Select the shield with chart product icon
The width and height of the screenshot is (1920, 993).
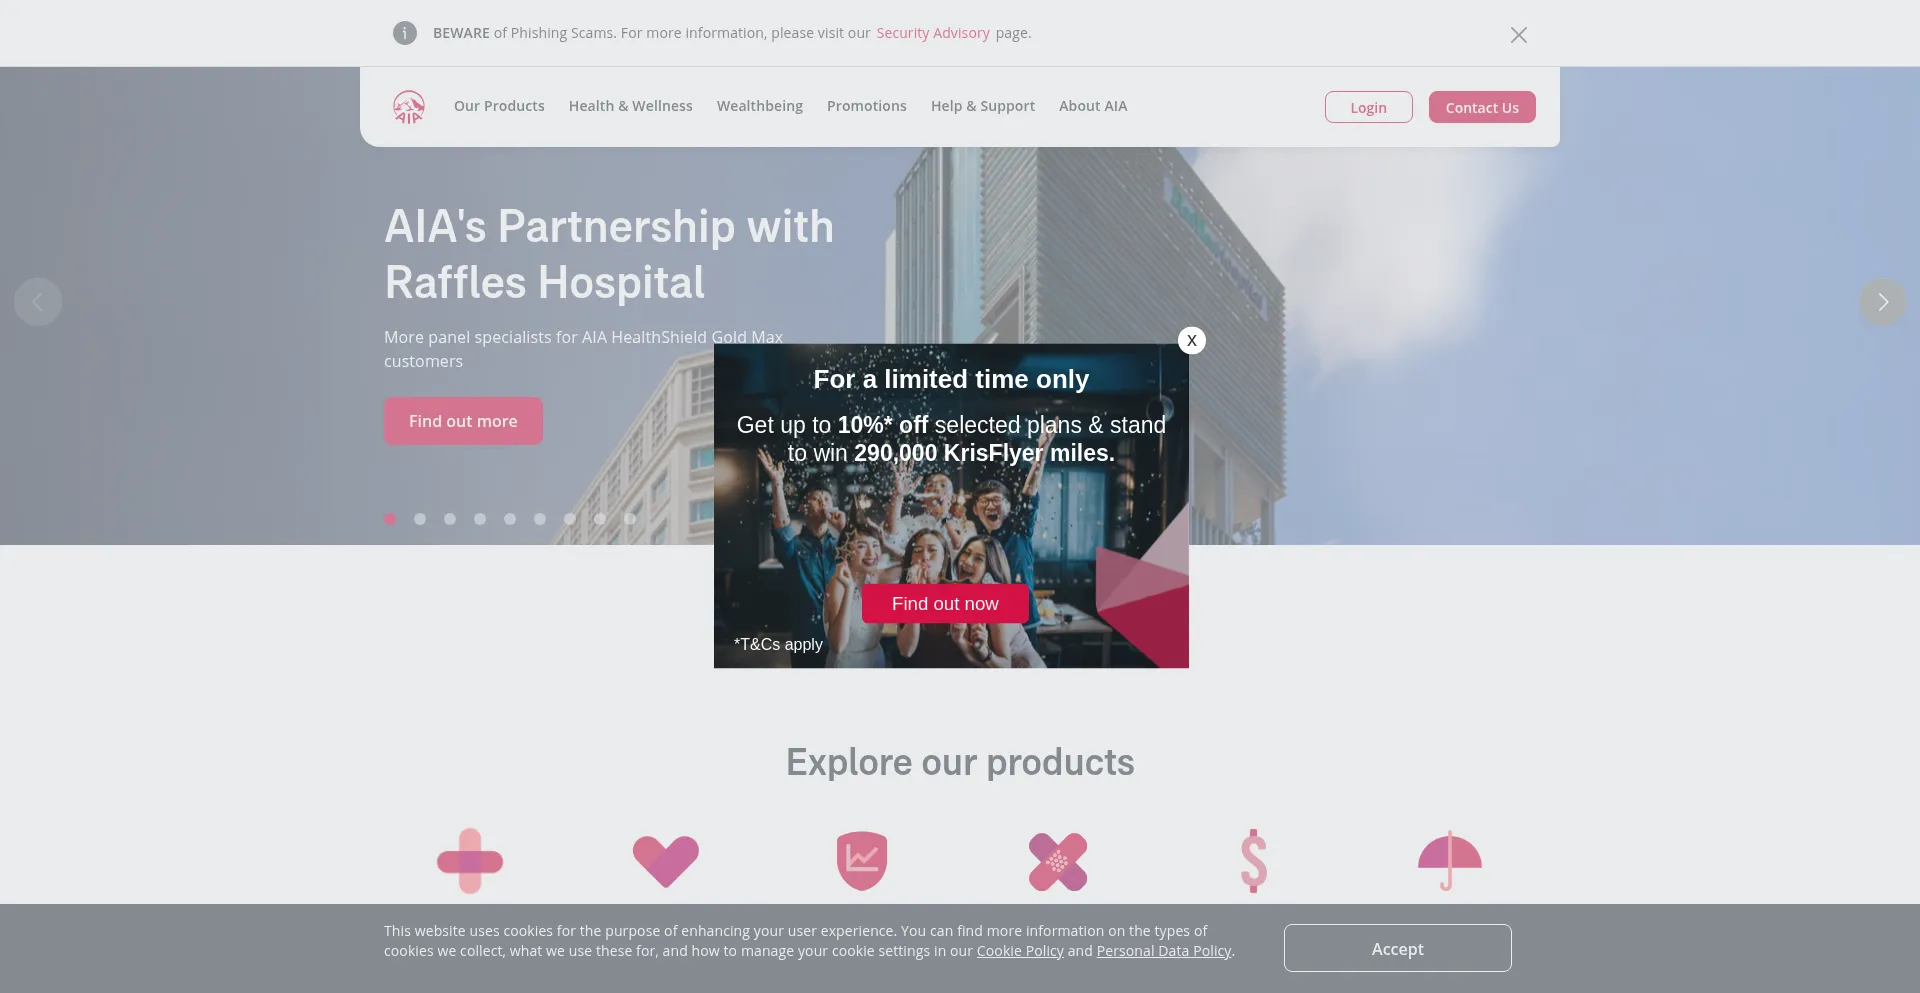coord(862,861)
